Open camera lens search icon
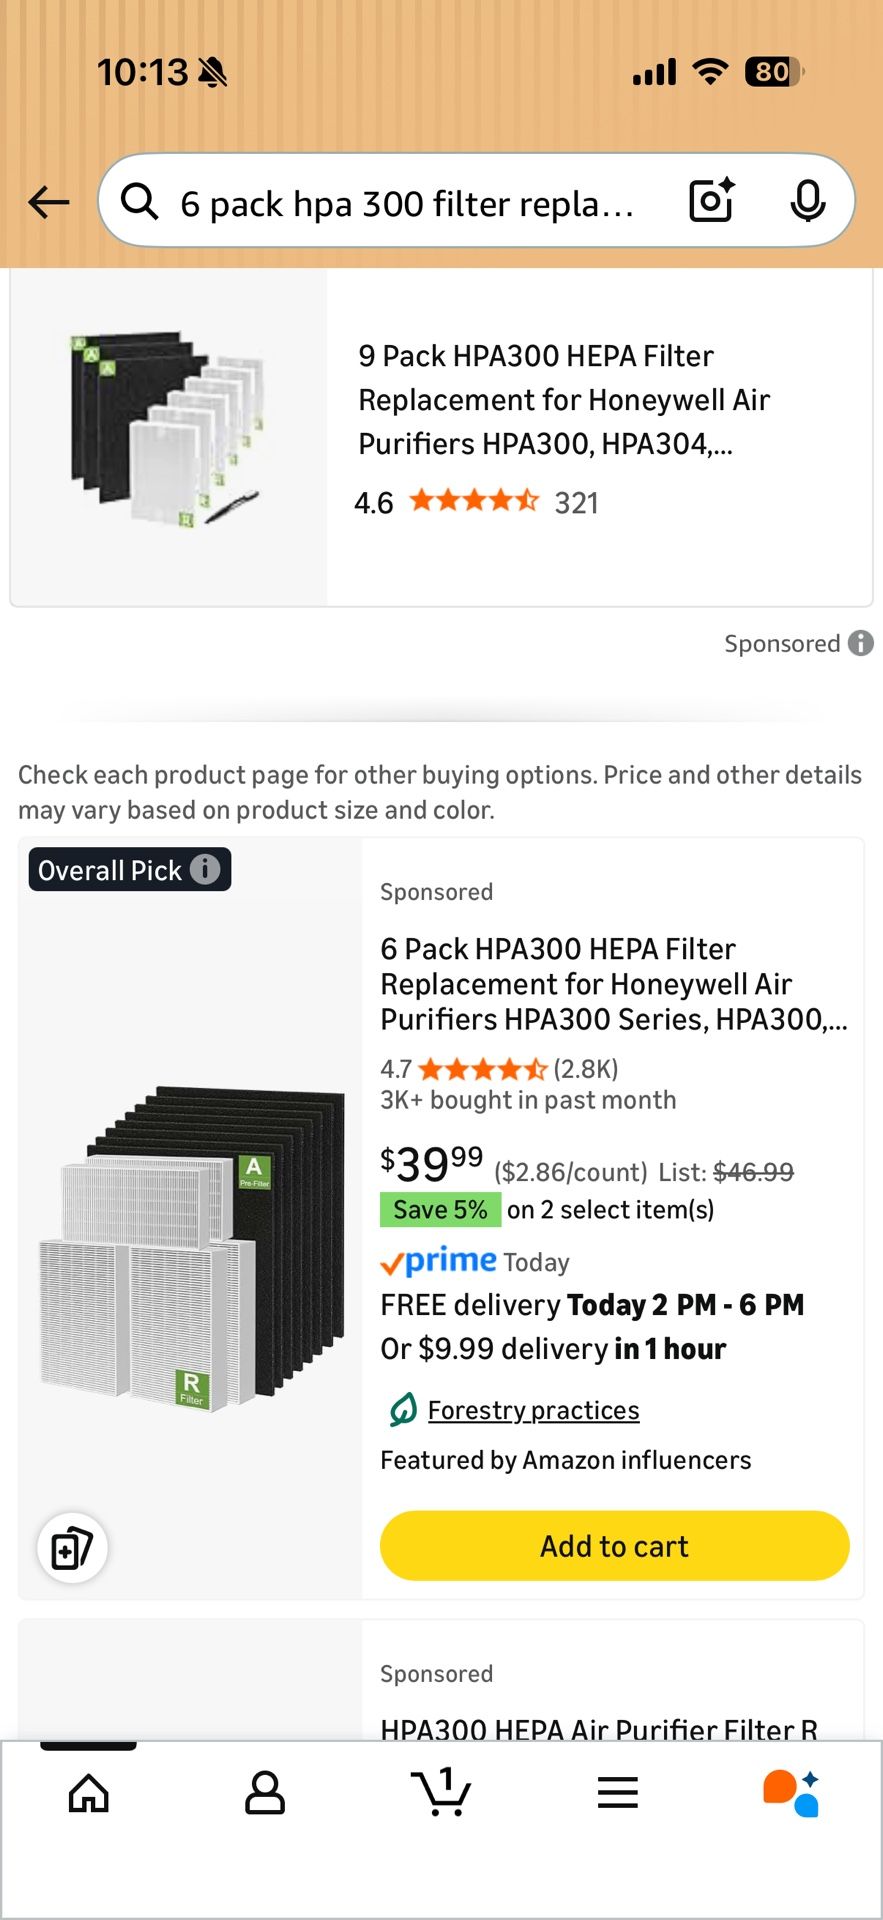The width and height of the screenshot is (883, 1920). pos(711,201)
